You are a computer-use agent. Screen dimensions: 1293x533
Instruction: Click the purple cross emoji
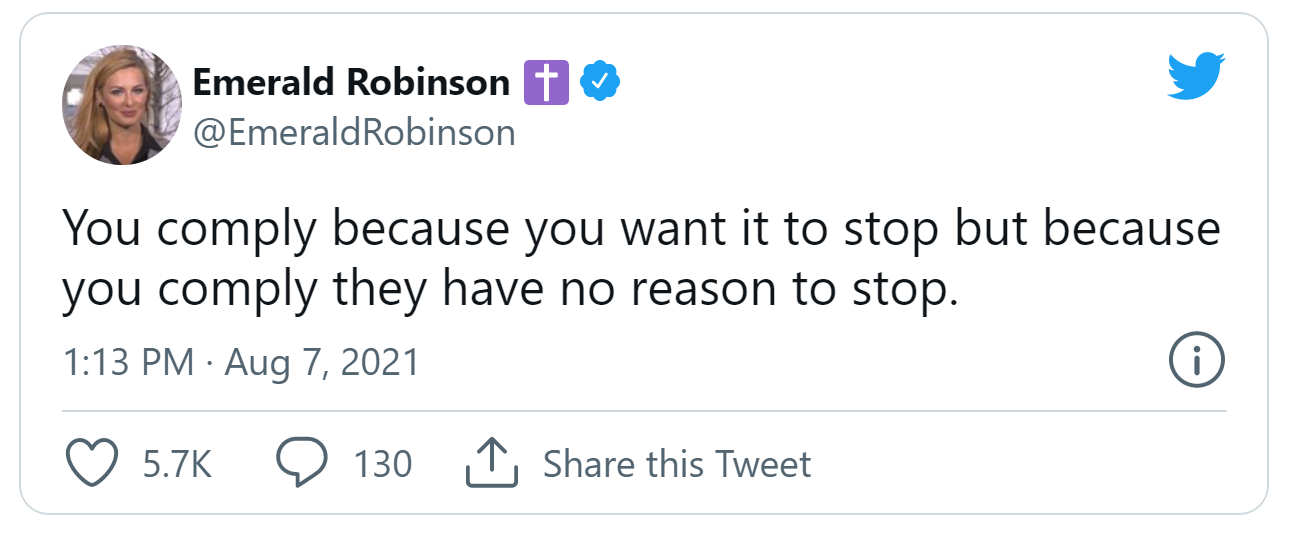[546, 83]
